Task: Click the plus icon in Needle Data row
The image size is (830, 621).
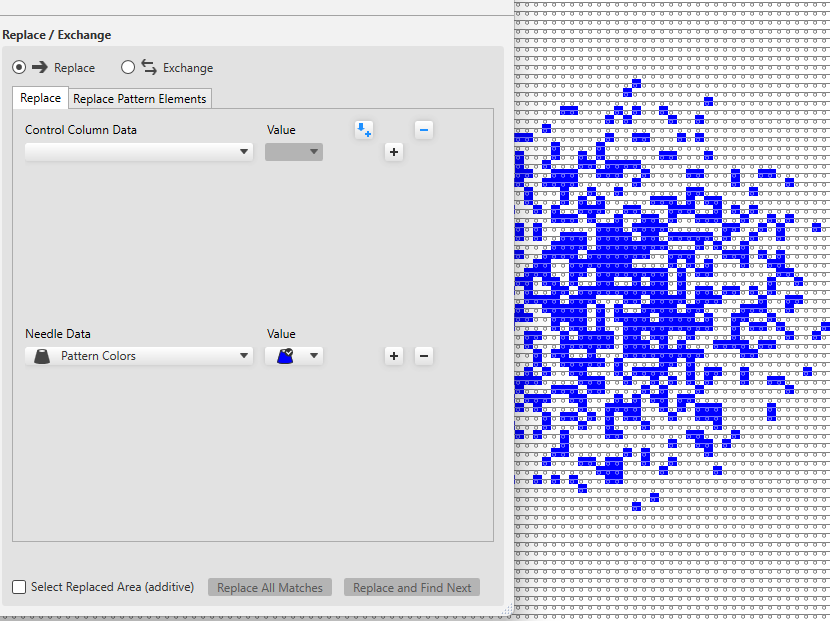Action: (x=394, y=355)
